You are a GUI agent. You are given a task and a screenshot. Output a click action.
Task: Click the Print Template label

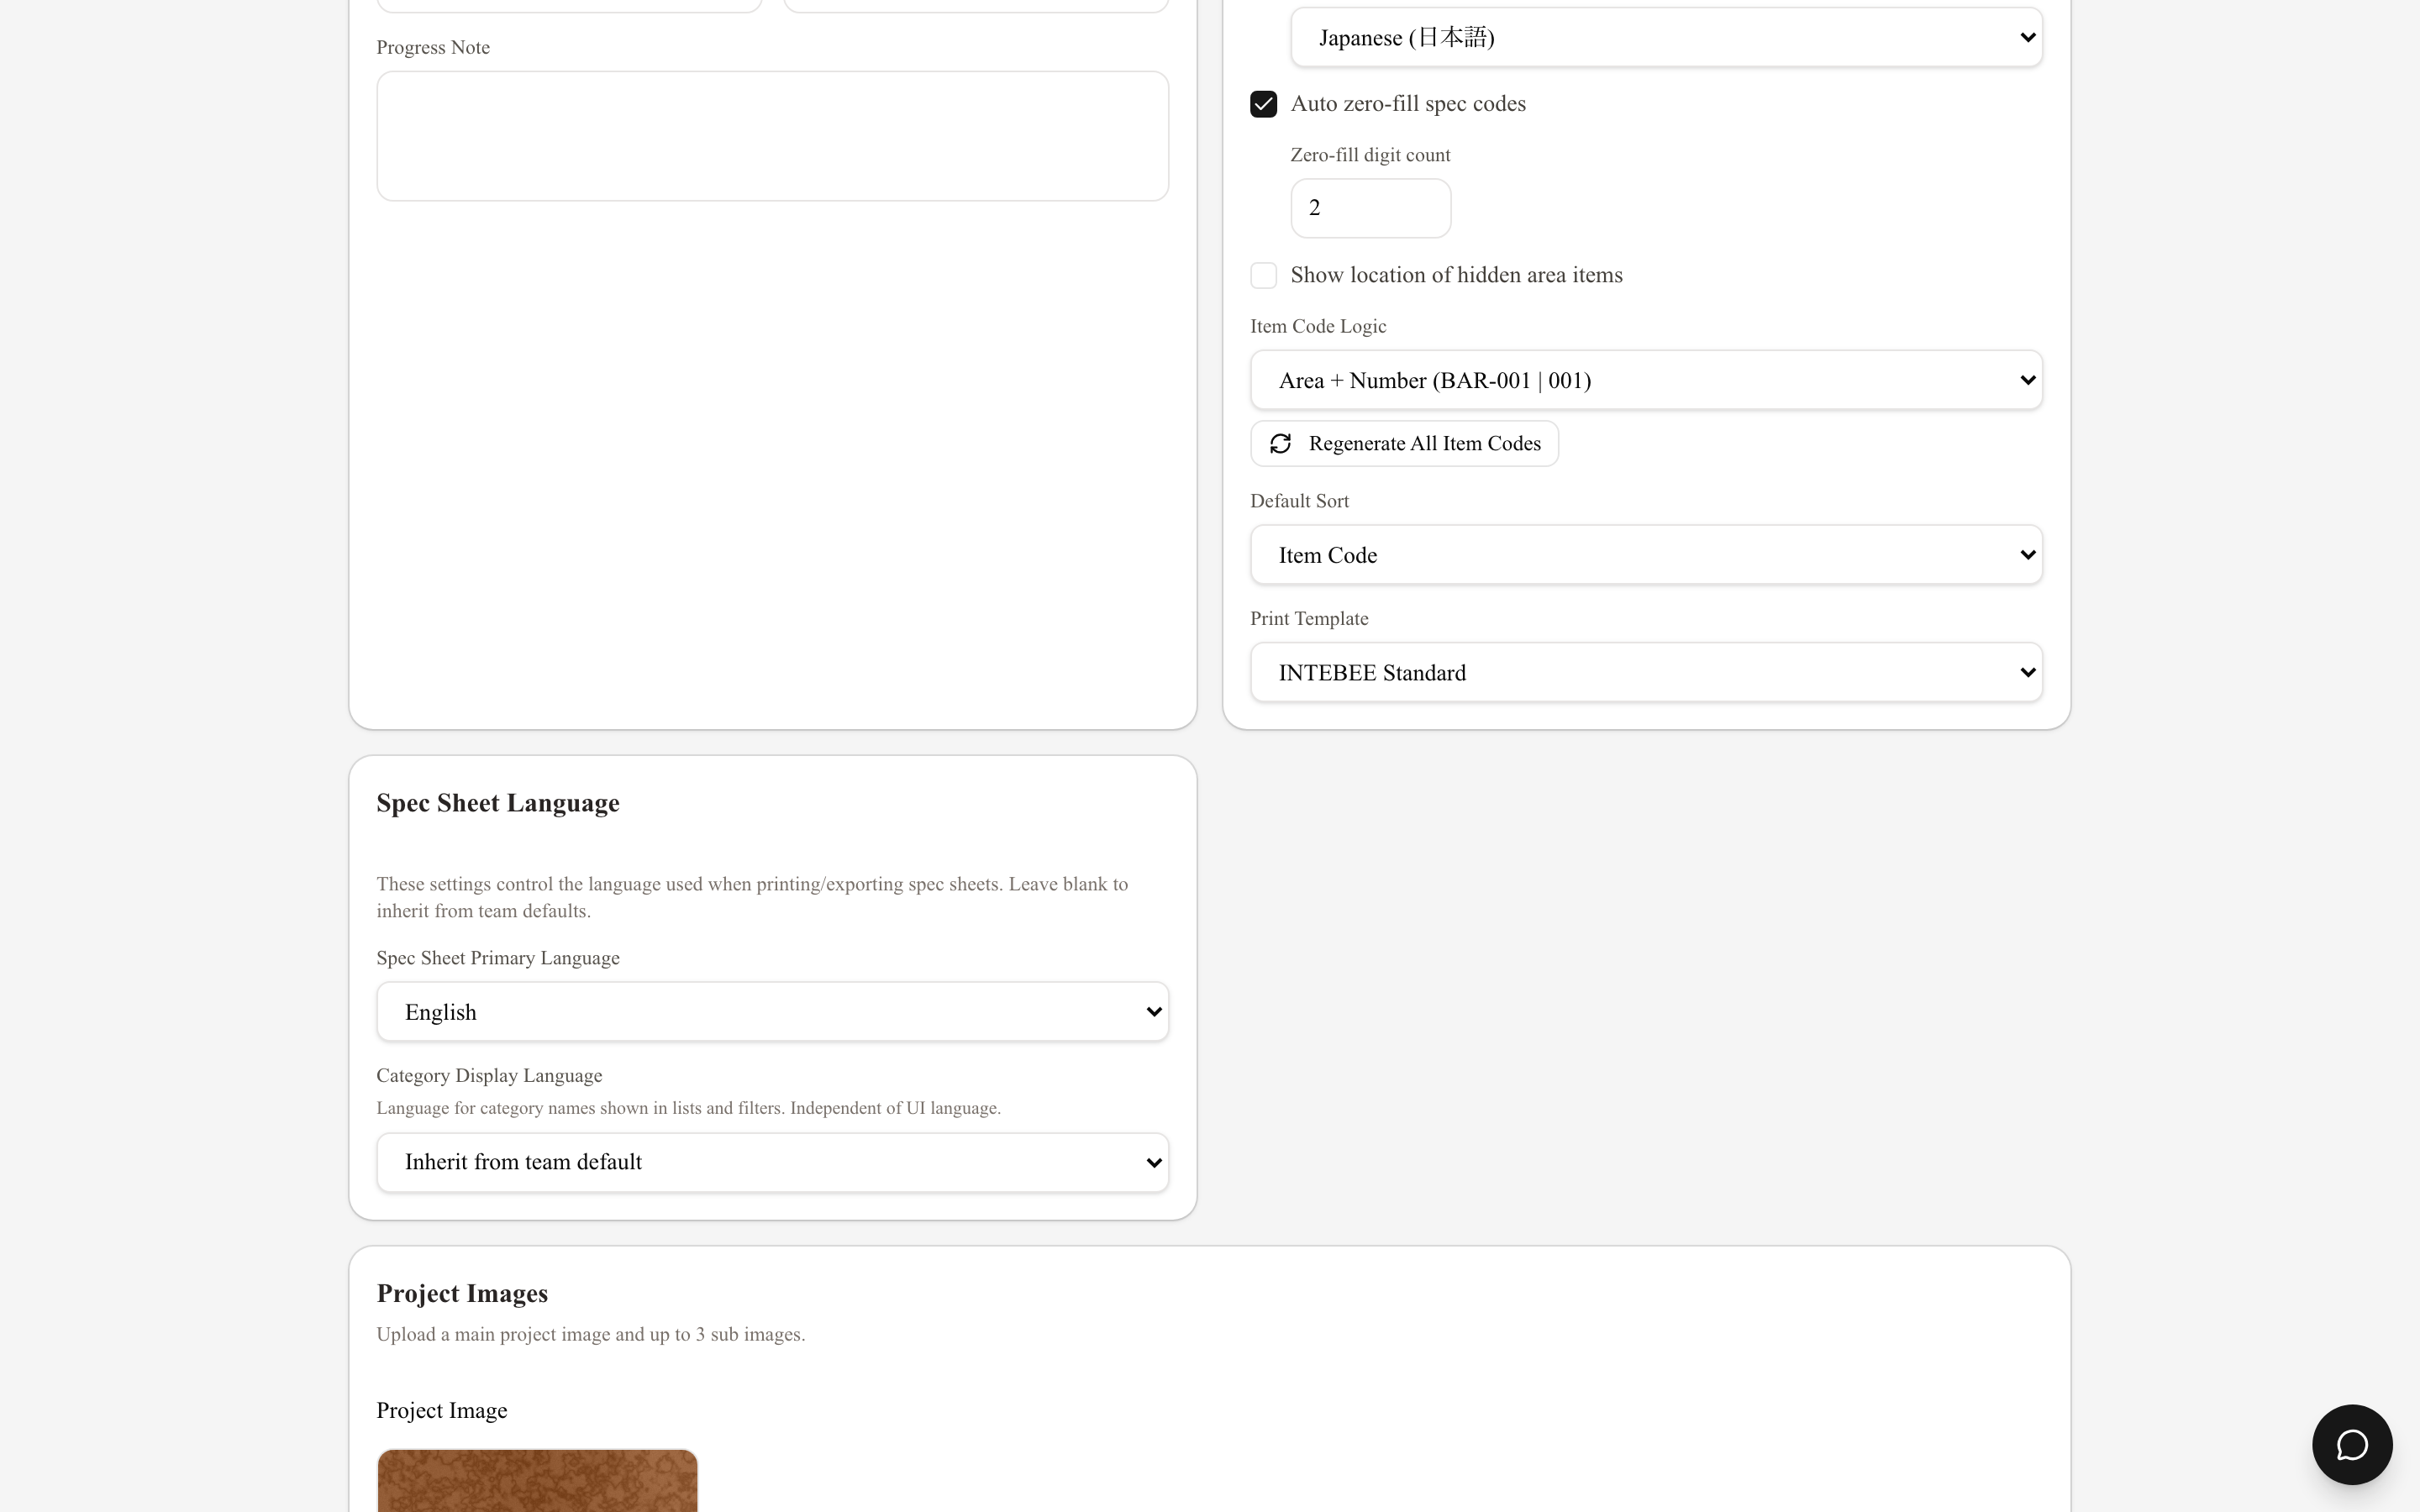(1309, 618)
